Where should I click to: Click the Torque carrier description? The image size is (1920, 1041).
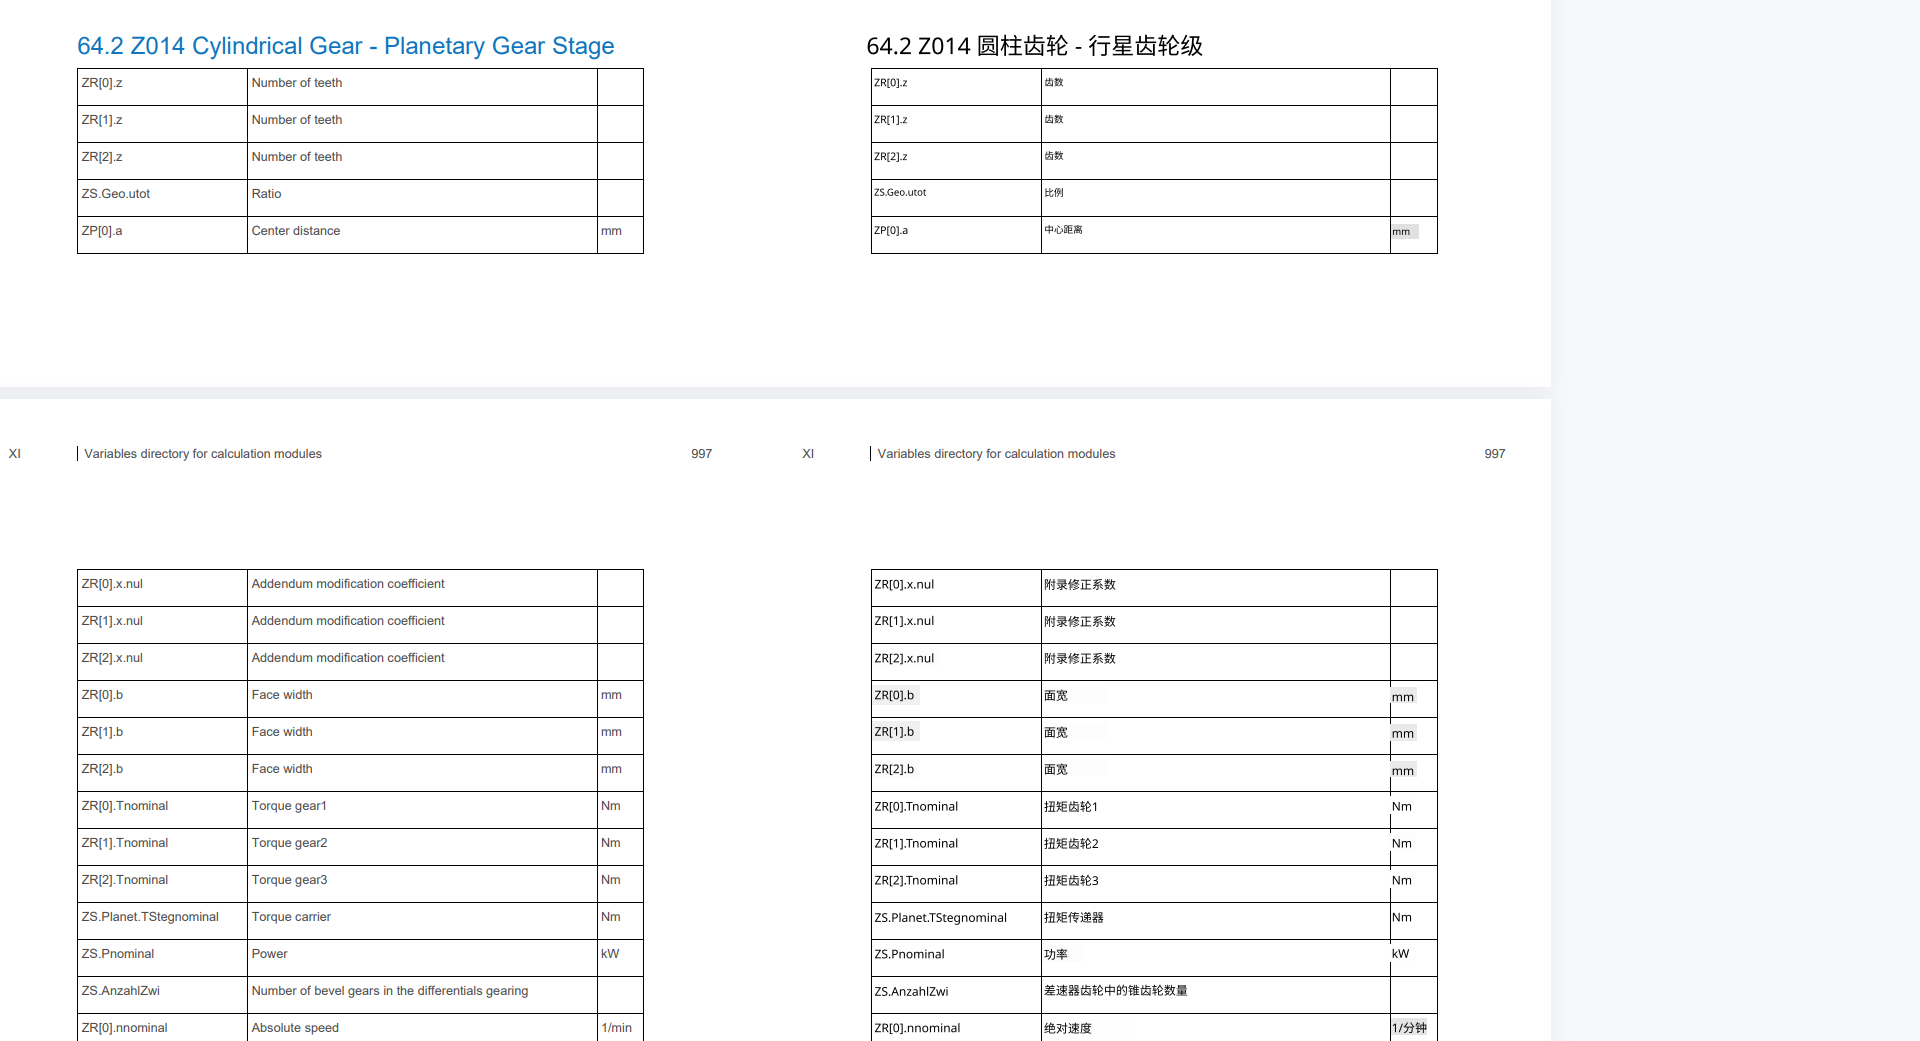(291, 917)
